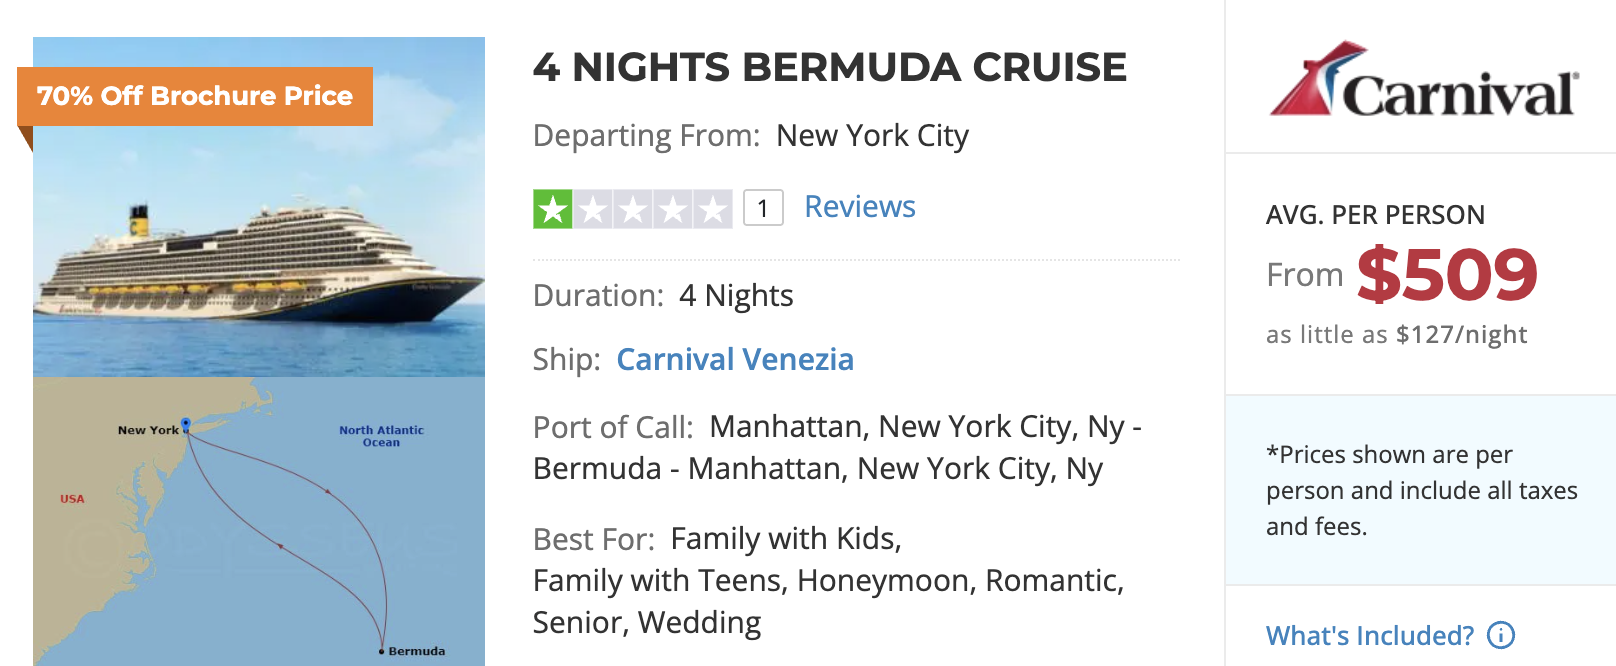The image size is (1616, 666).
Task: Click the 70% Off Brochure Price badge
Action: click(x=194, y=96)
